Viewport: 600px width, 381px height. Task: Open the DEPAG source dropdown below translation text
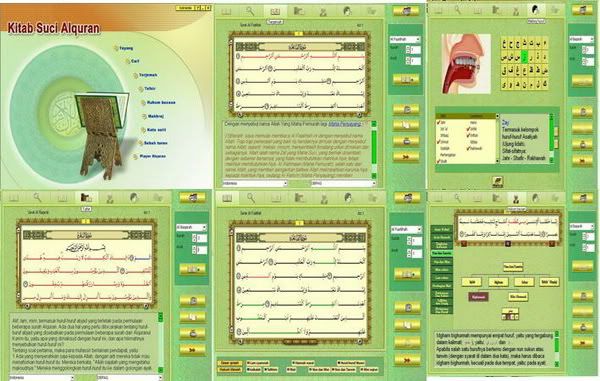(x=344, y=183)
